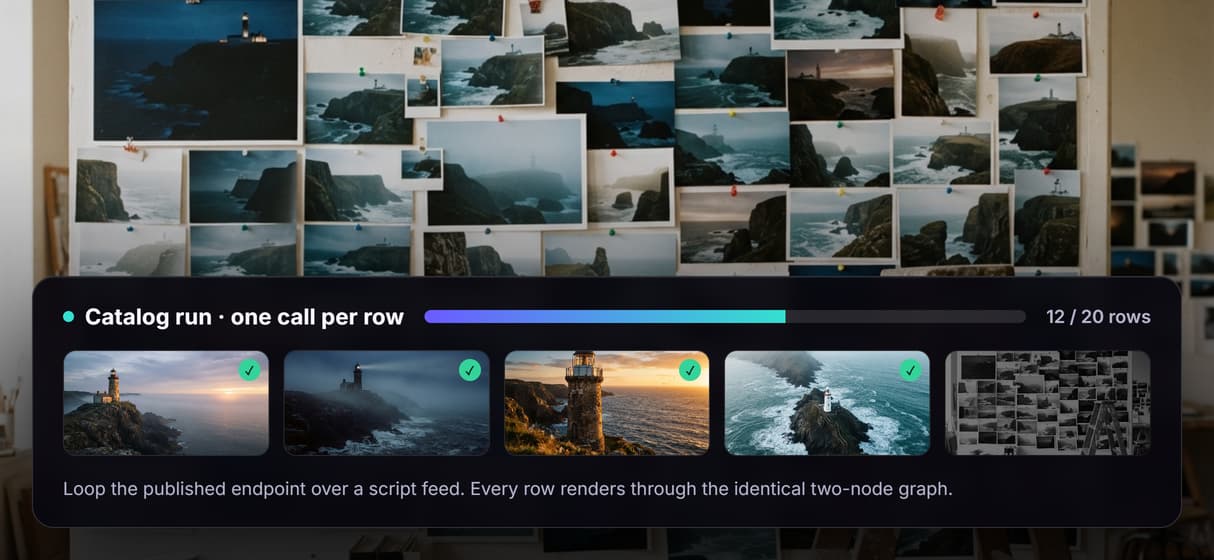Open the sunset lighthouse render thumbnail
Screen dimensions: 1214x560
pos(166,403)
